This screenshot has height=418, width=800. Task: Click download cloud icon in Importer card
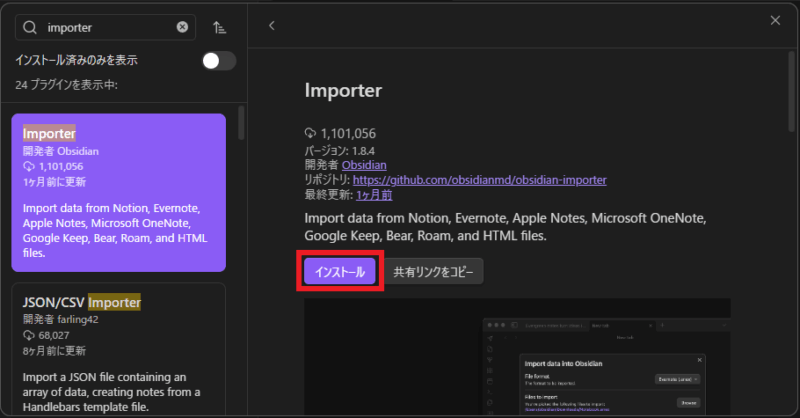coord(29,166)
